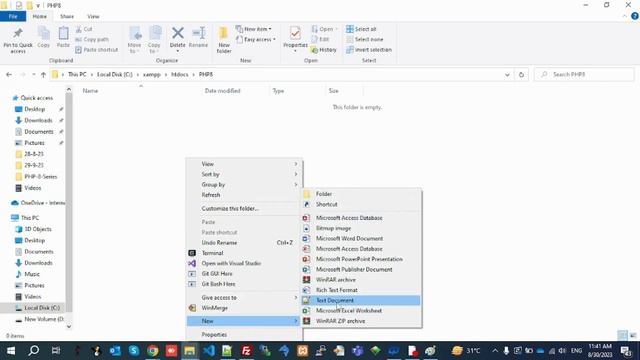The width and height of the screenshot is (640, 360).
Task: Switch to the View ribbon tab
Action: pyautogui.click(x=93, y=16)
